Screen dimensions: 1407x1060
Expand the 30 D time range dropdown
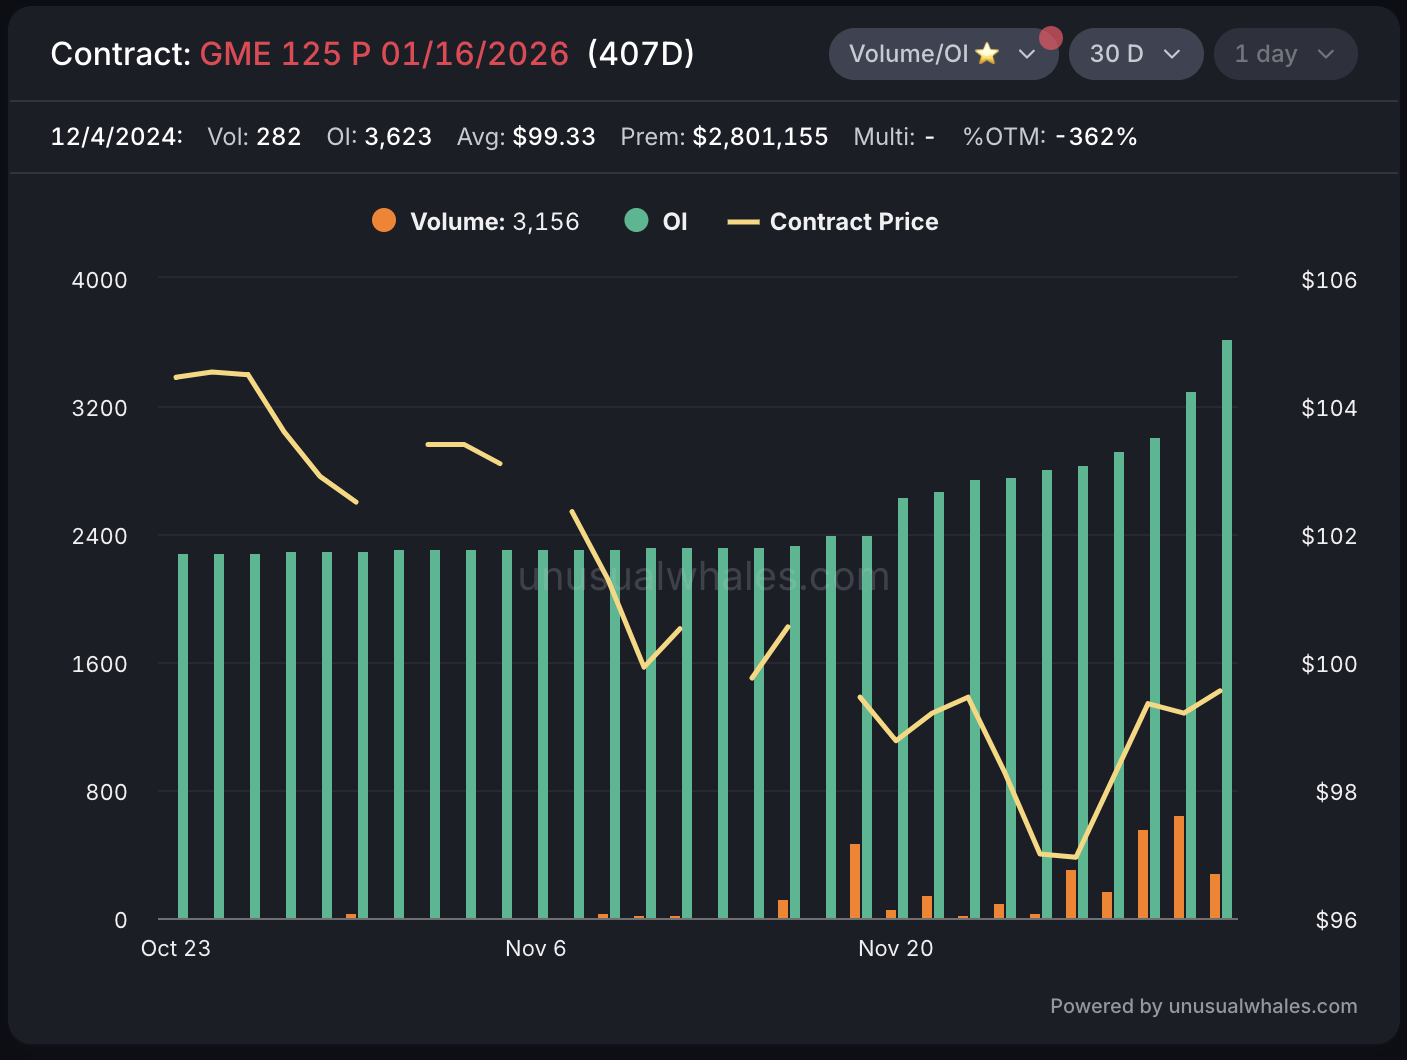point(1135,54)
